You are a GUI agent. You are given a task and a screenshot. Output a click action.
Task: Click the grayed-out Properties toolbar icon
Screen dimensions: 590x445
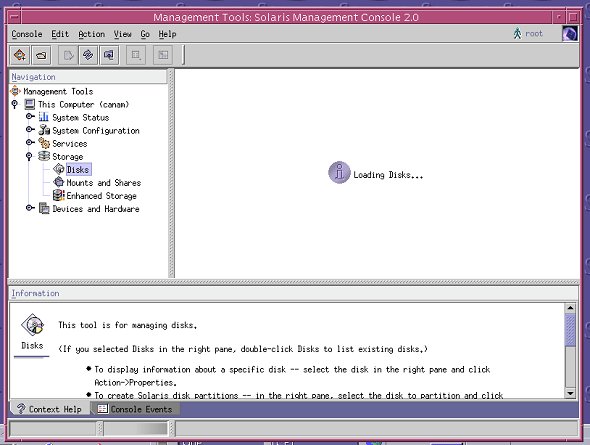136,55
